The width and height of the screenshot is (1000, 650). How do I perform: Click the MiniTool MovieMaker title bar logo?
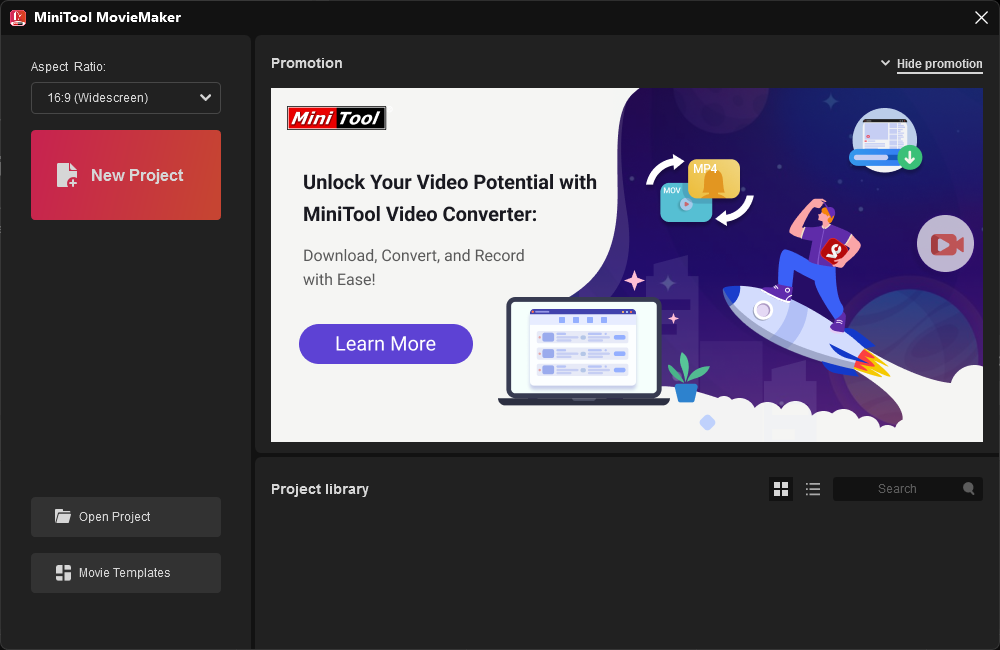tap(17, 17)
